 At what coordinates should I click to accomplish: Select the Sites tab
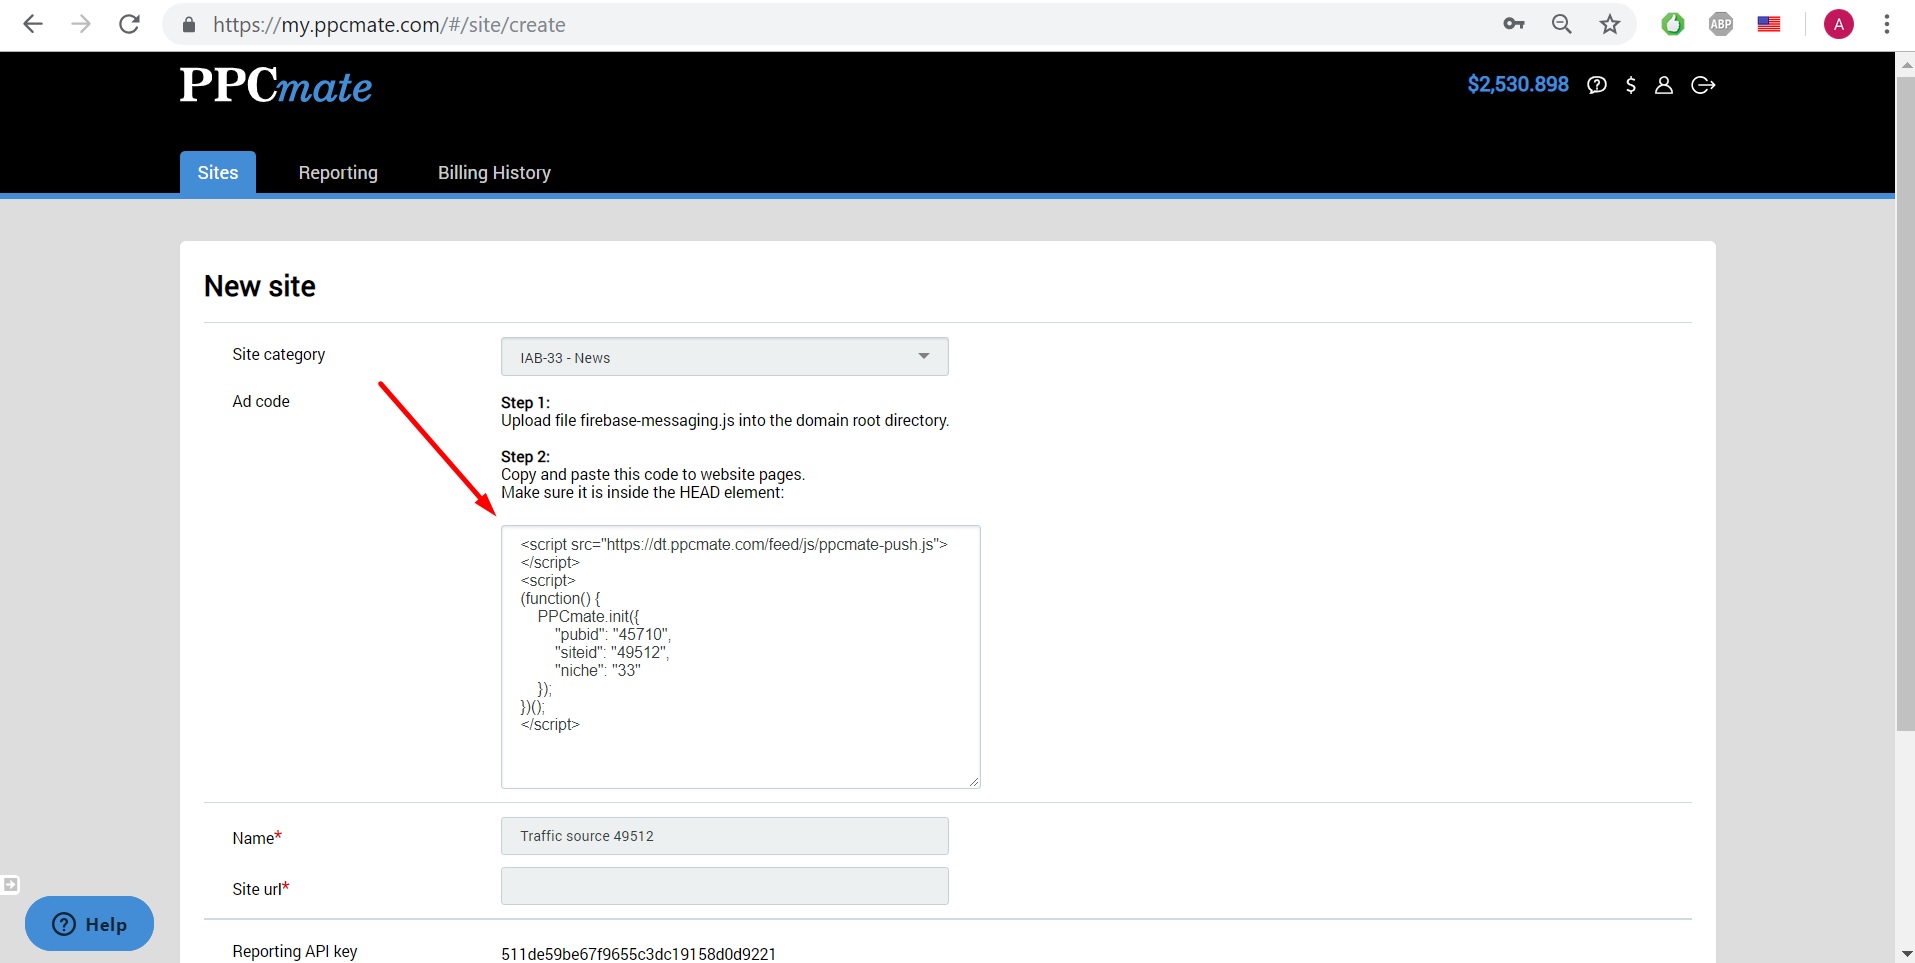[x=218, y=173]
